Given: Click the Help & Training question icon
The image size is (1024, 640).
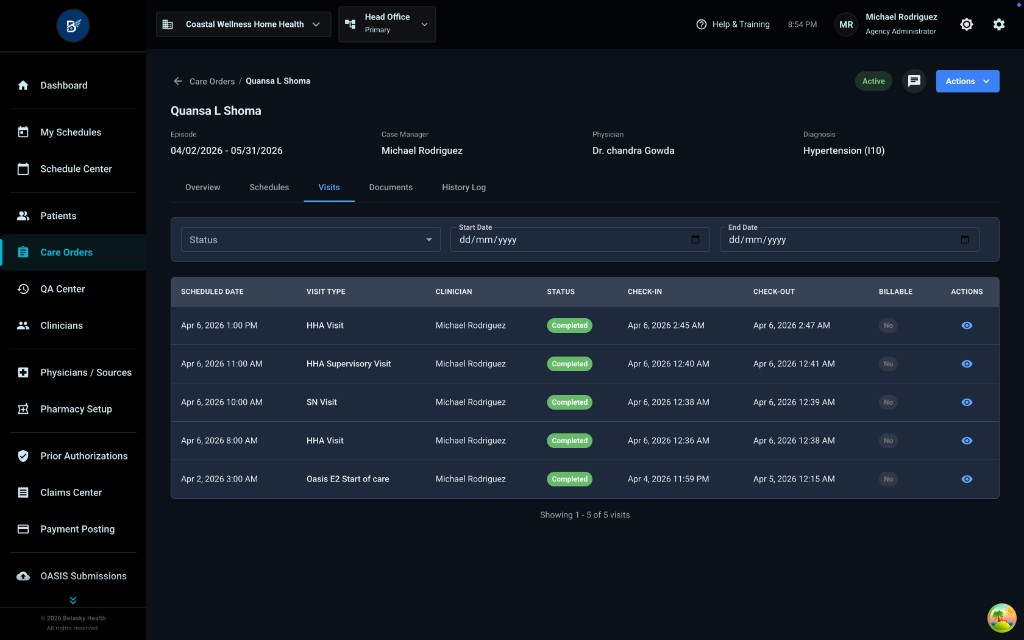Looking at the screenshot, I should click(701, 24).
